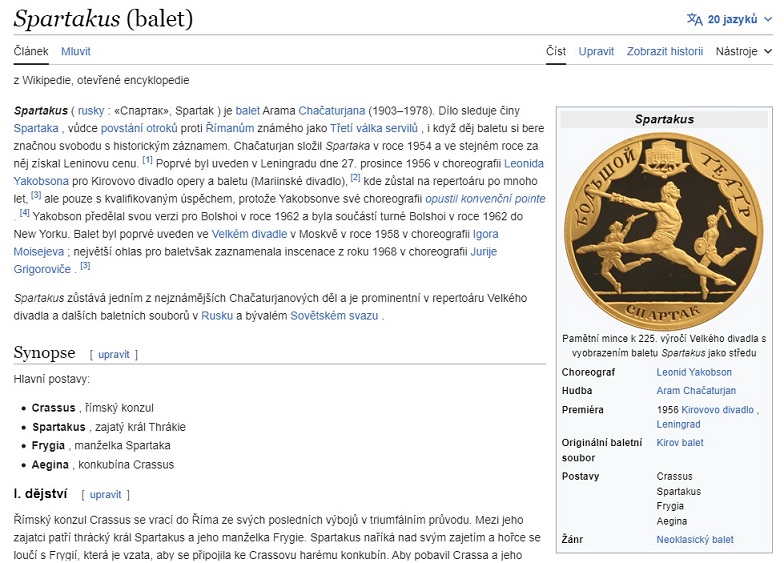
Task: Jump to citation reference [4]
Action: pos(24,213)
